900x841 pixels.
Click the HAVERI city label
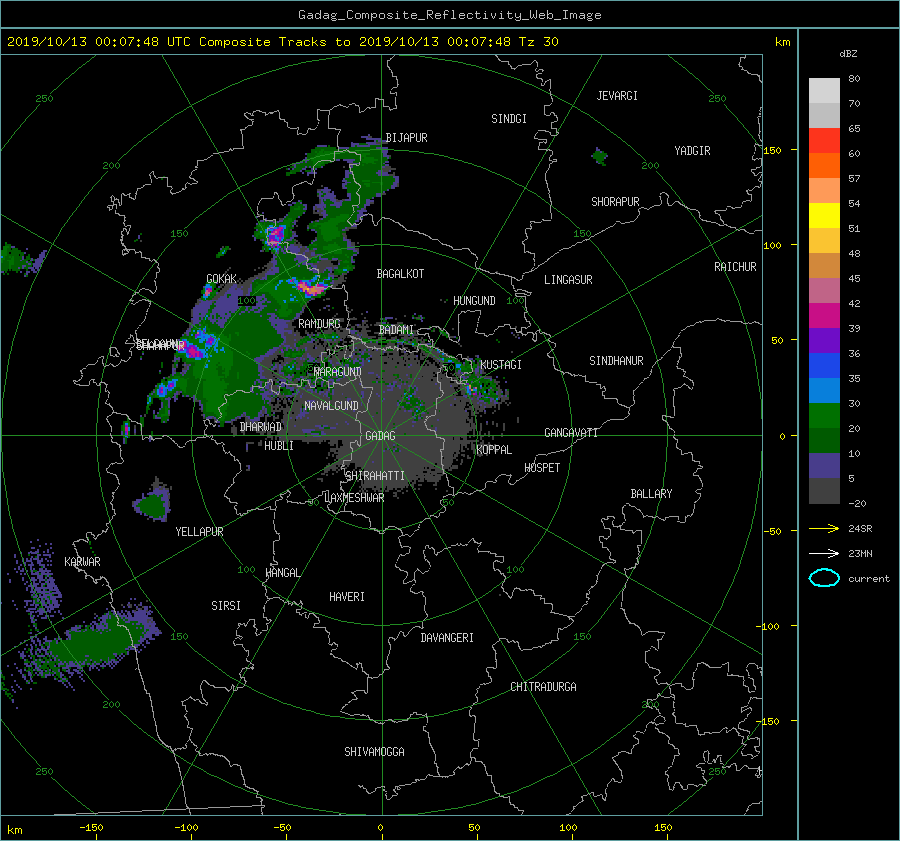[347, 597]
